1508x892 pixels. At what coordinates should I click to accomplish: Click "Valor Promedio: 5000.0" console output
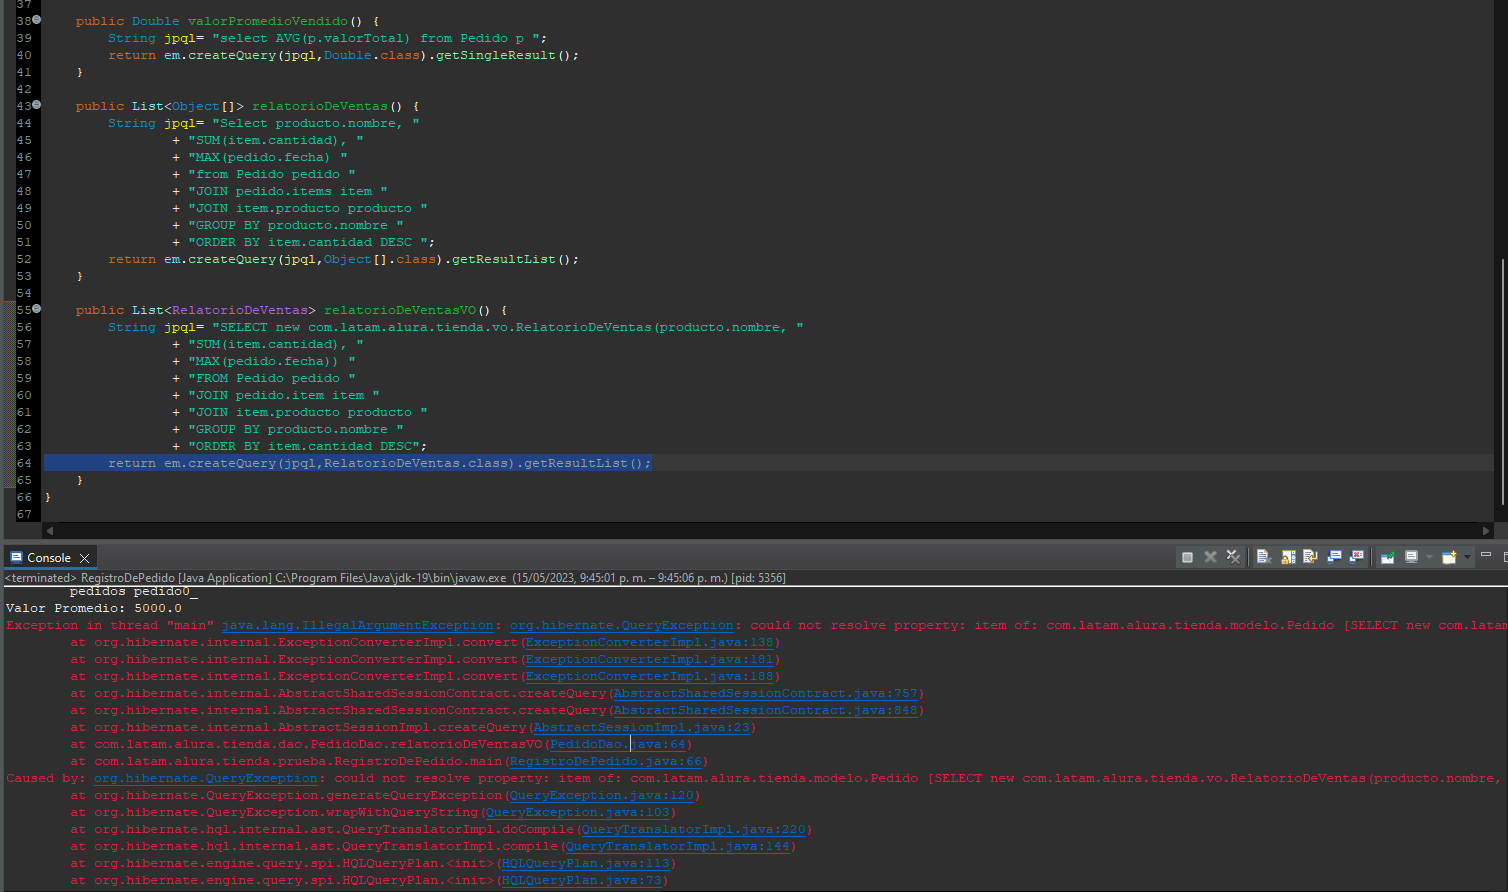(94, 608)
